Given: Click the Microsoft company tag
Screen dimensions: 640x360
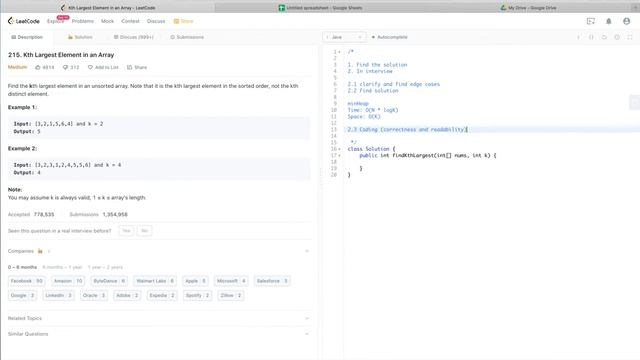Looking at the screenshot, I should 231,281.
